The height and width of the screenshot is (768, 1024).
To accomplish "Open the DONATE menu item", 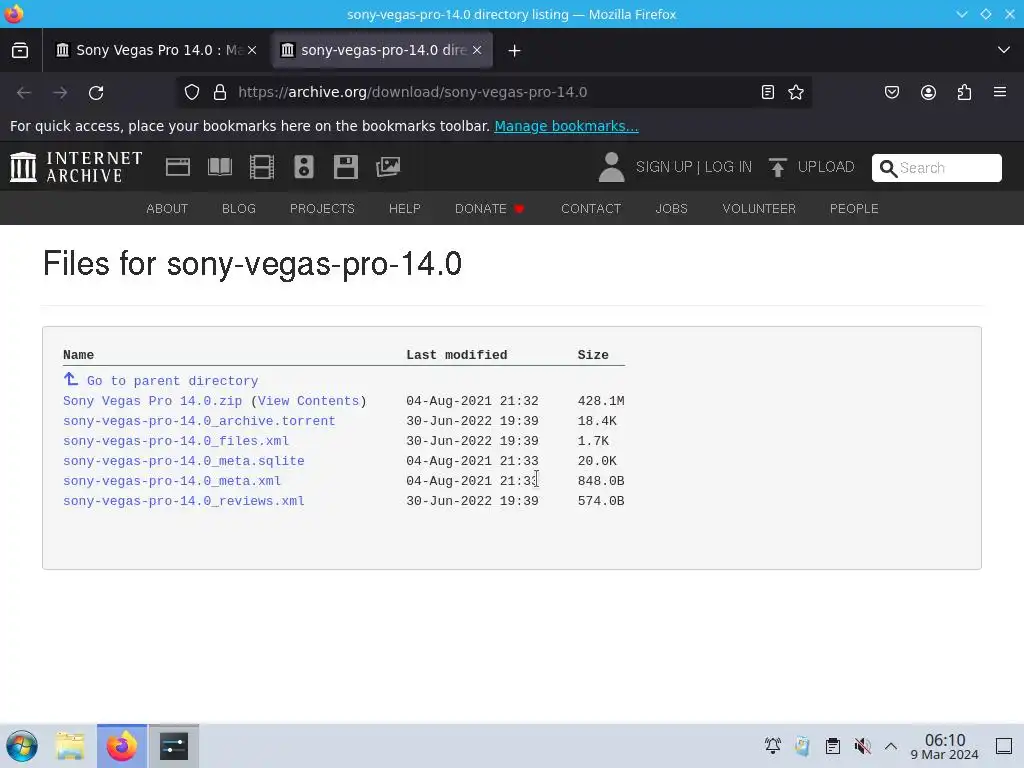I will 490,209.
